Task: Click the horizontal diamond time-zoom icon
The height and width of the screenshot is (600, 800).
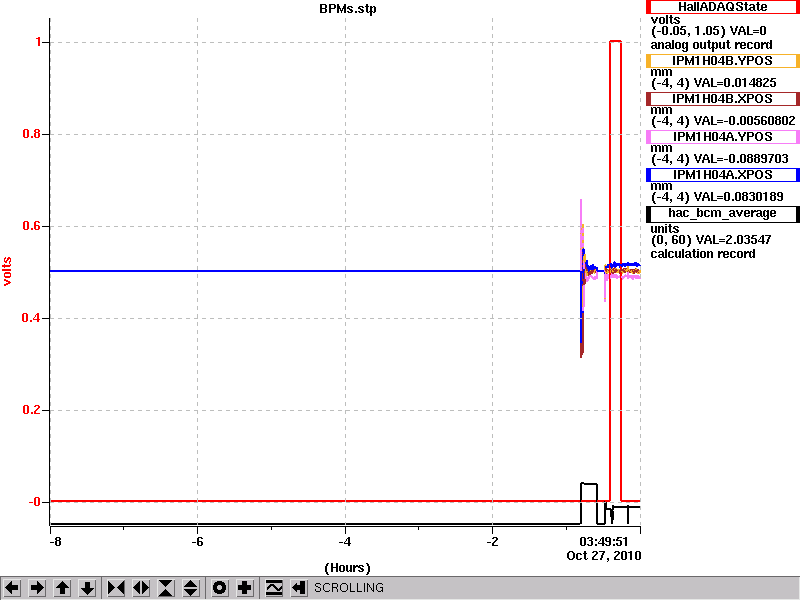Action: (141, 588)
